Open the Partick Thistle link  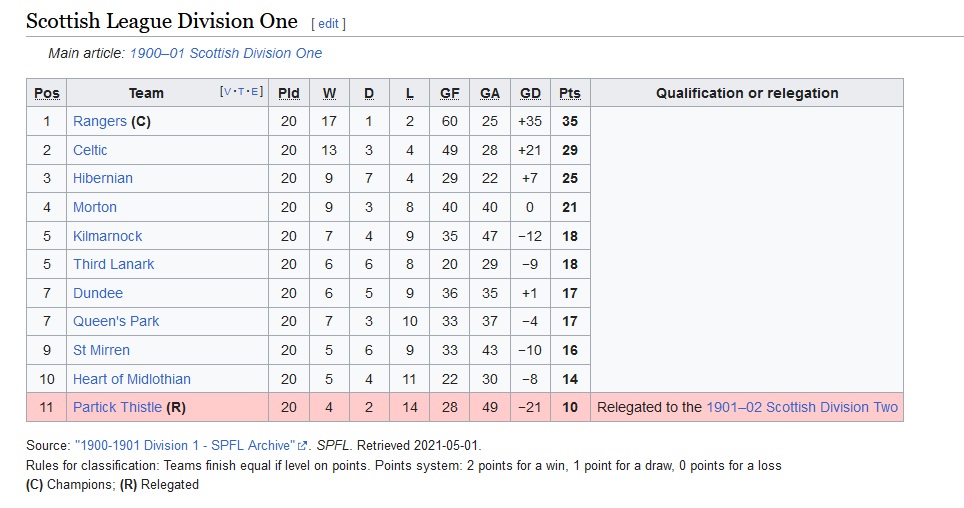coord(117,407)
